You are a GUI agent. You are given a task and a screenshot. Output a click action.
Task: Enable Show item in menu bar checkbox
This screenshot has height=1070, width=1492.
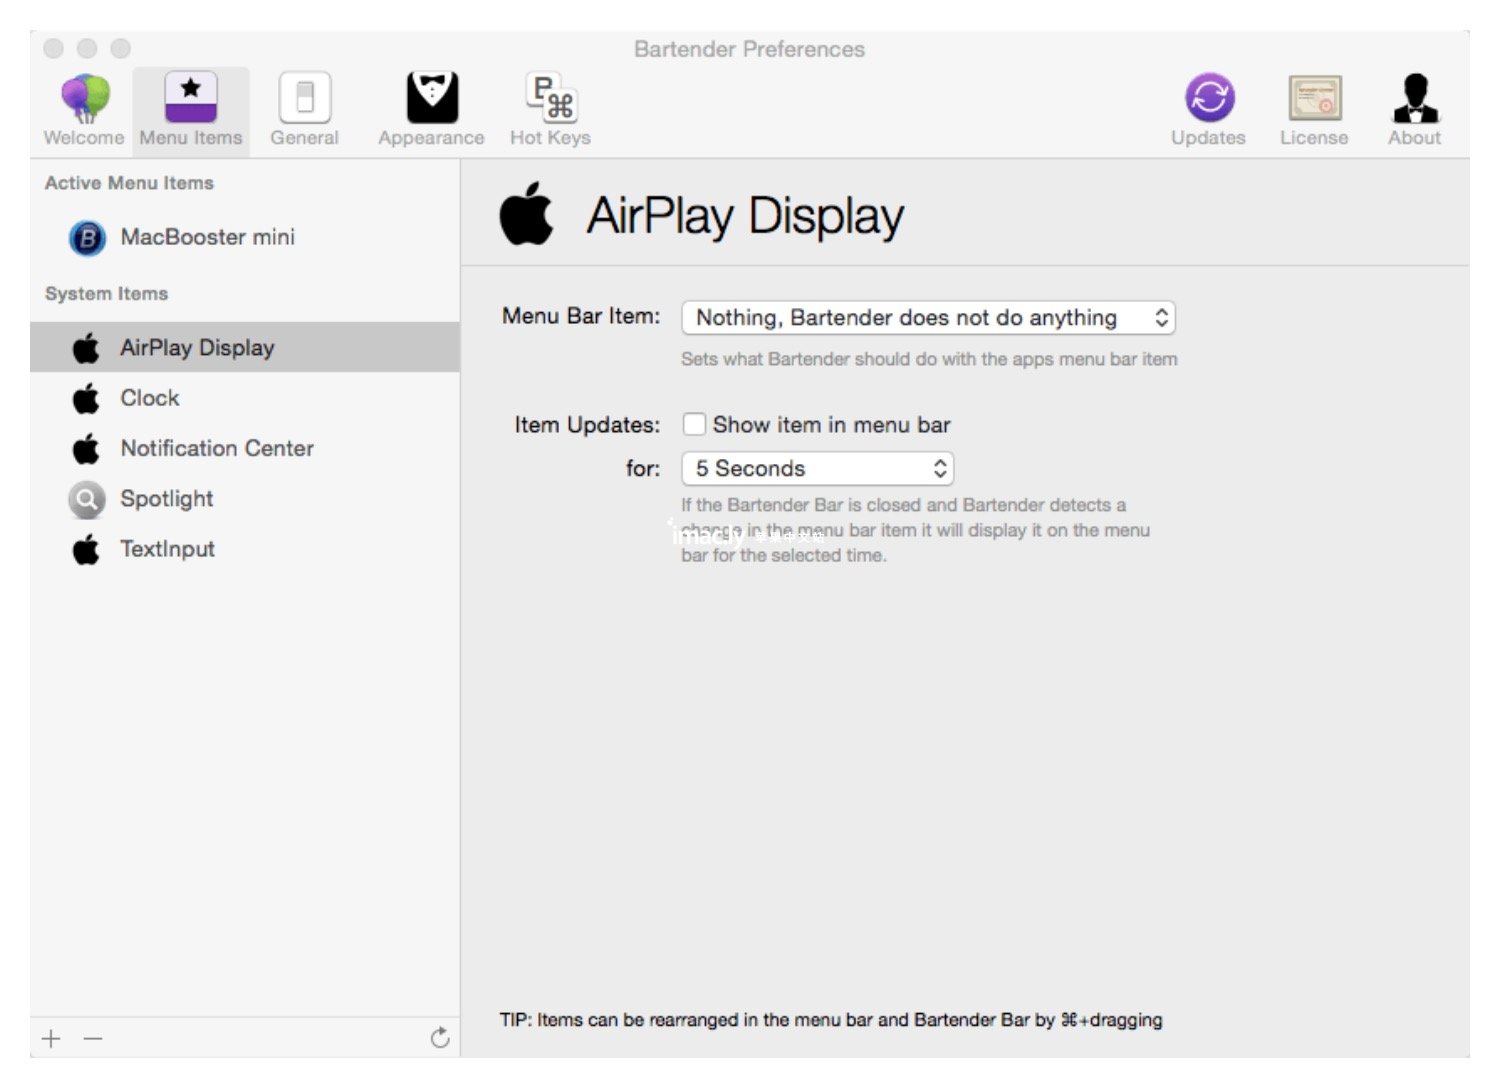(694, 424)
